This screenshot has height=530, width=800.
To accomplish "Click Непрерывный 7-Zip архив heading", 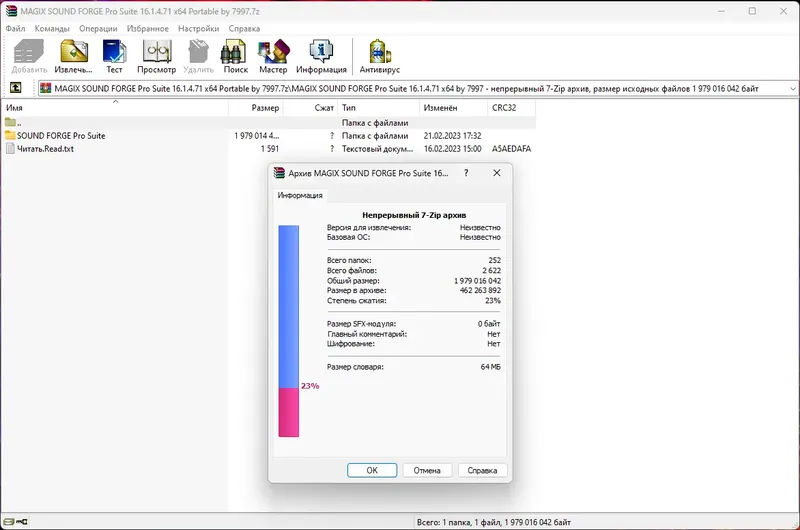I will (x=414, y=215).
